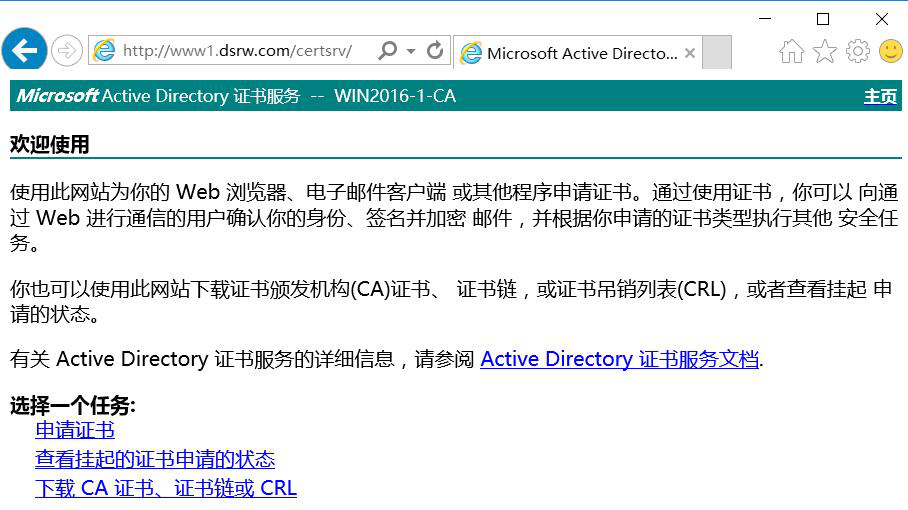
Task: Open Active Directory 证书服务文档 link
Action: pos(620,359)
